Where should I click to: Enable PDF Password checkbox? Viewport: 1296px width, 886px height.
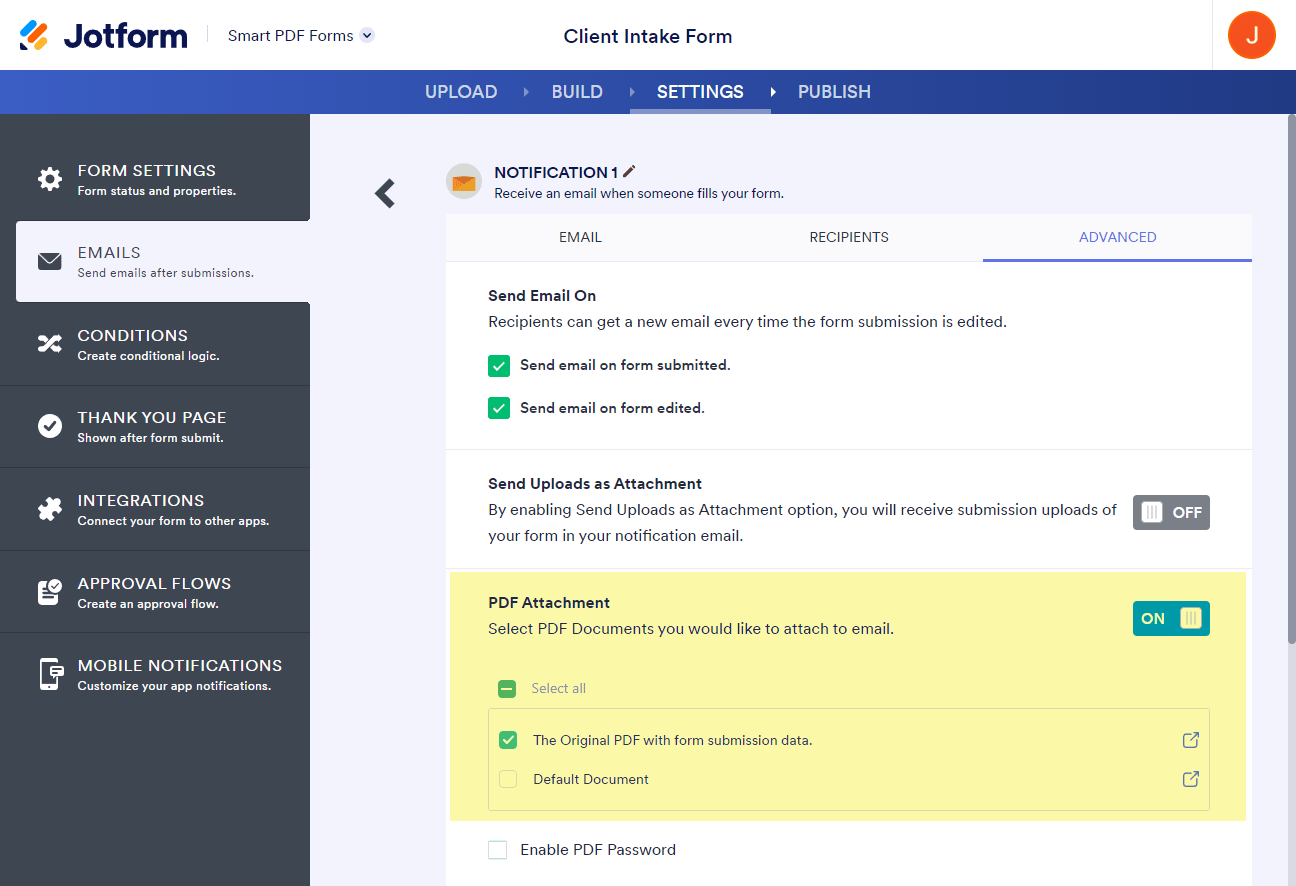(x=498, y=850)
